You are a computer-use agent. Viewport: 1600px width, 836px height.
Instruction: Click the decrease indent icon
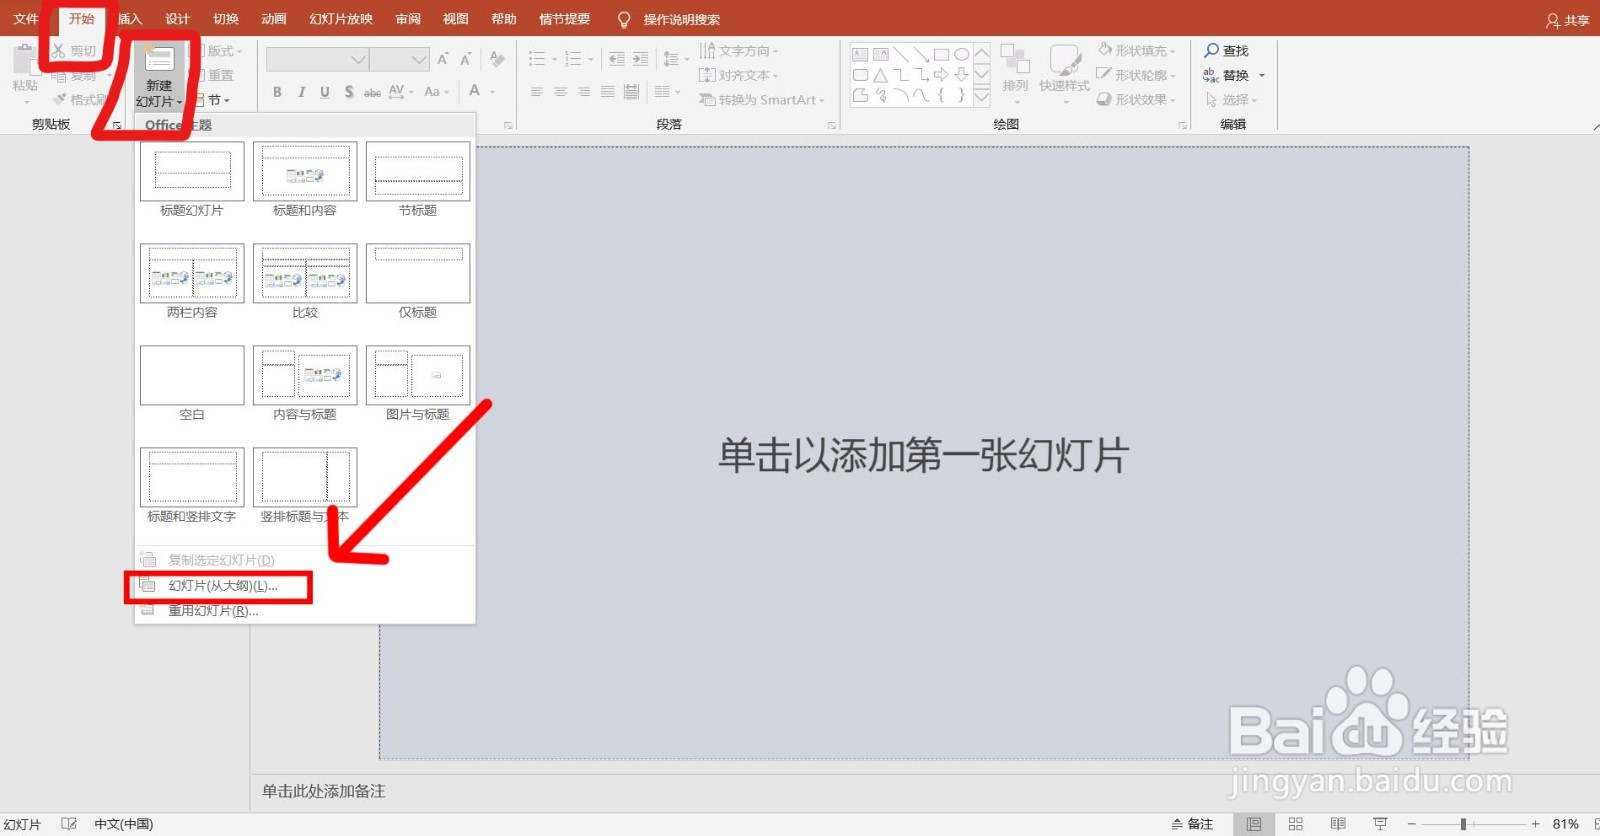pos(616,59)
